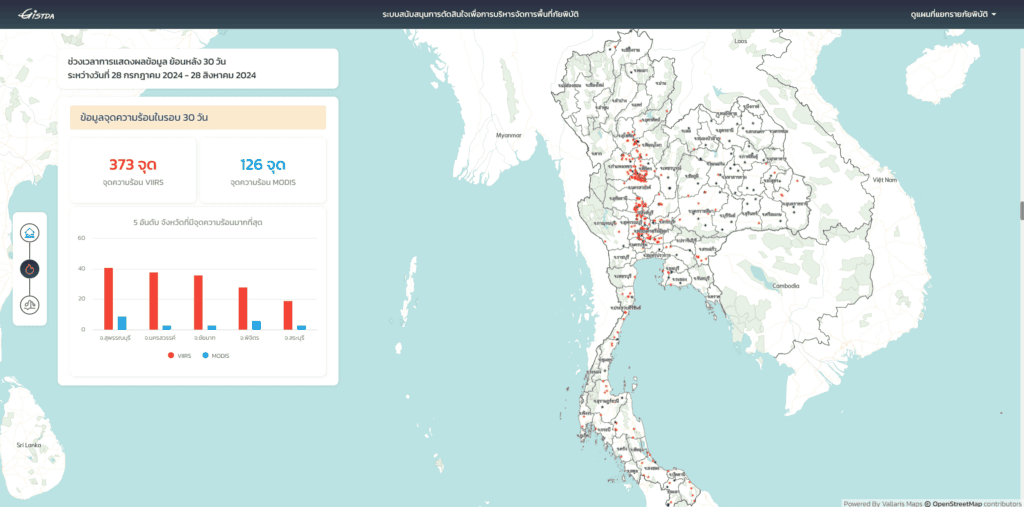Open the ดูแผนที่แยกรายภัยพิบัติ dropdown menu

pos(953,14)
